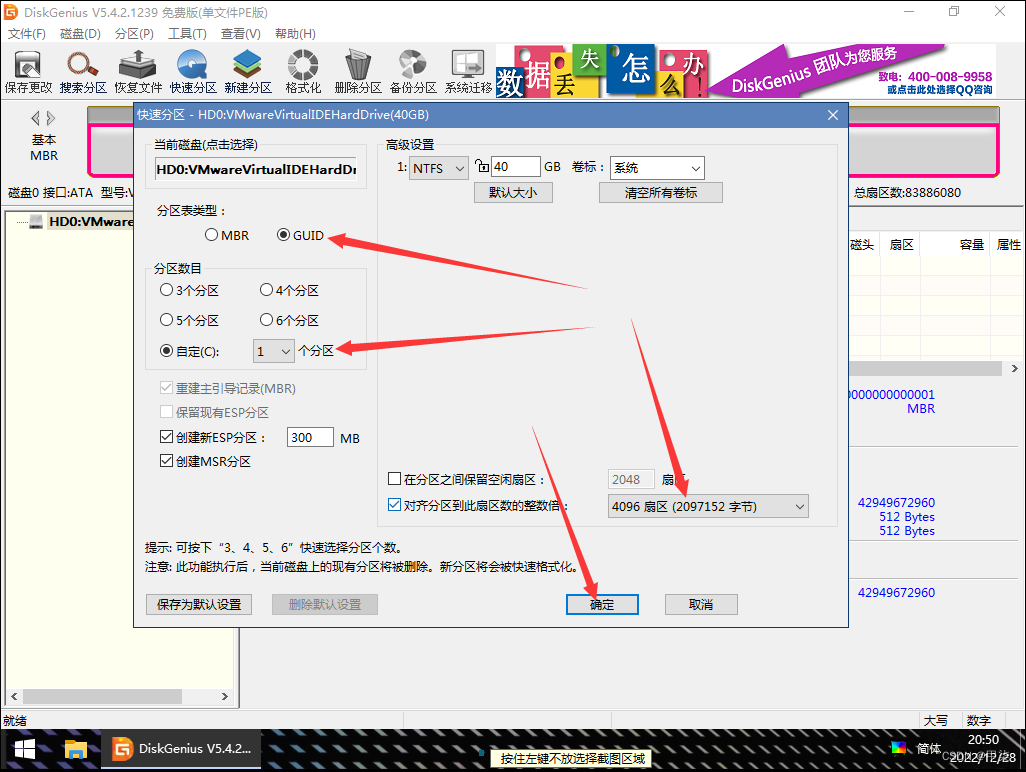
Task: Click the 容量 column header
Action: point(971,245)
